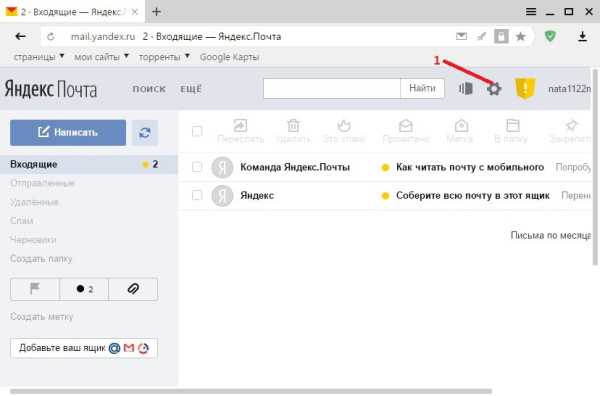Viewport: 600px width, 396px height.
Task: Click the reader mode icon in address bar
Action: (501, 37)
